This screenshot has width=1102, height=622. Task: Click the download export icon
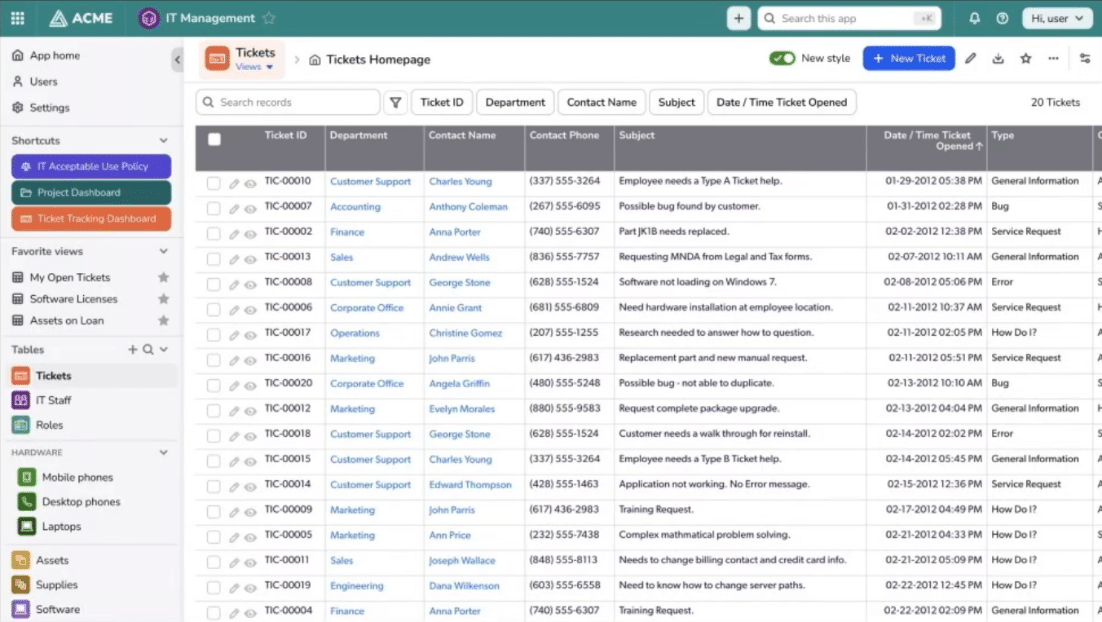998,59
